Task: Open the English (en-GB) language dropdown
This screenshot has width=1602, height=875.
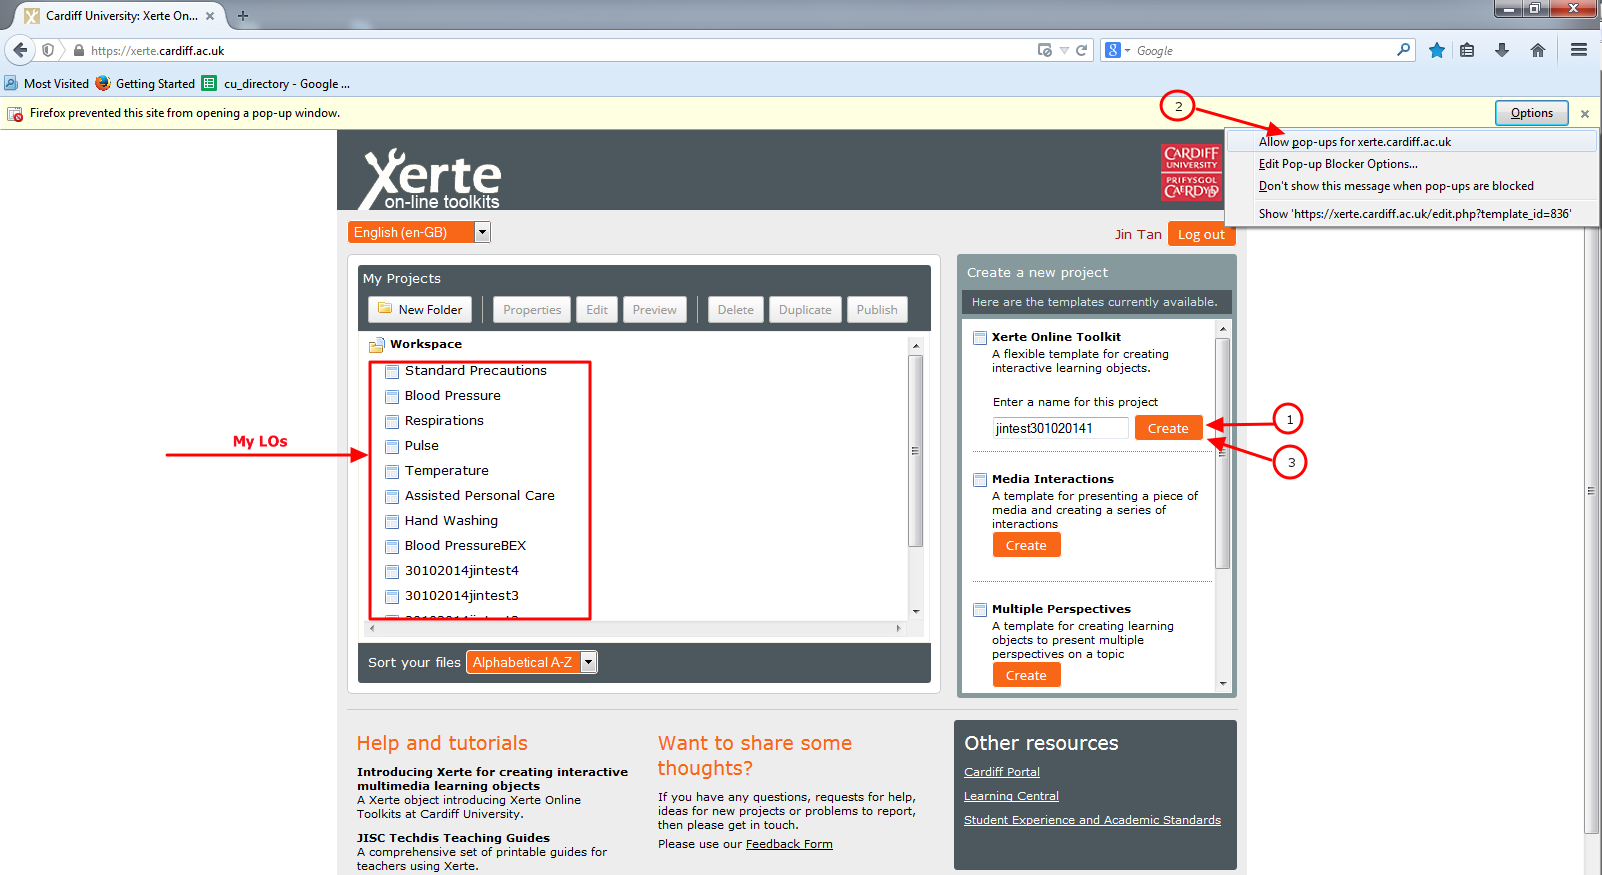Action: [419, 232]
